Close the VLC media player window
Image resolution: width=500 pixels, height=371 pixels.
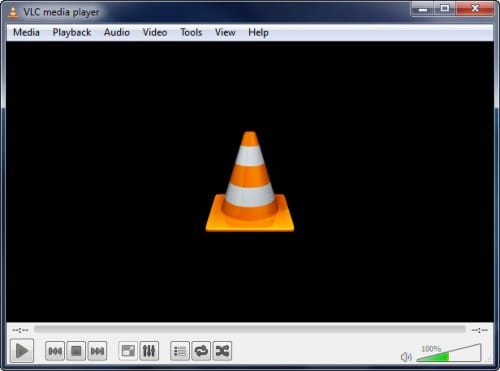pyautogui.click(x=475, y=9)
